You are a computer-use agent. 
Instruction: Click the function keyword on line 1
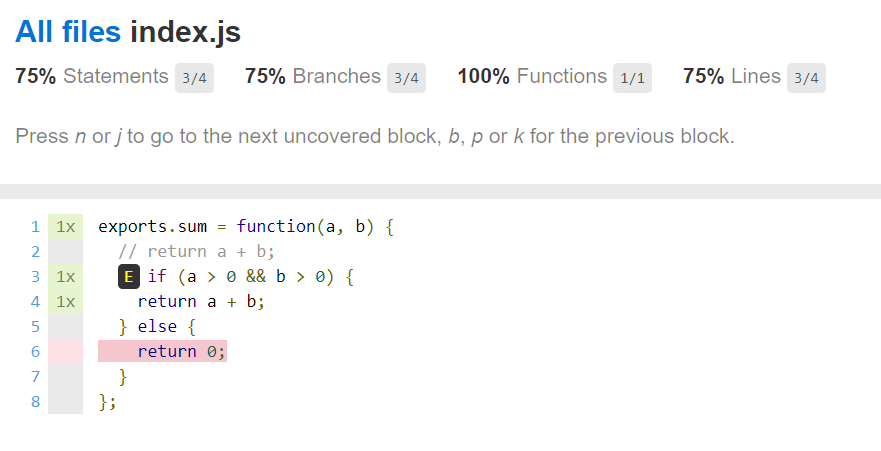(276, 226)
